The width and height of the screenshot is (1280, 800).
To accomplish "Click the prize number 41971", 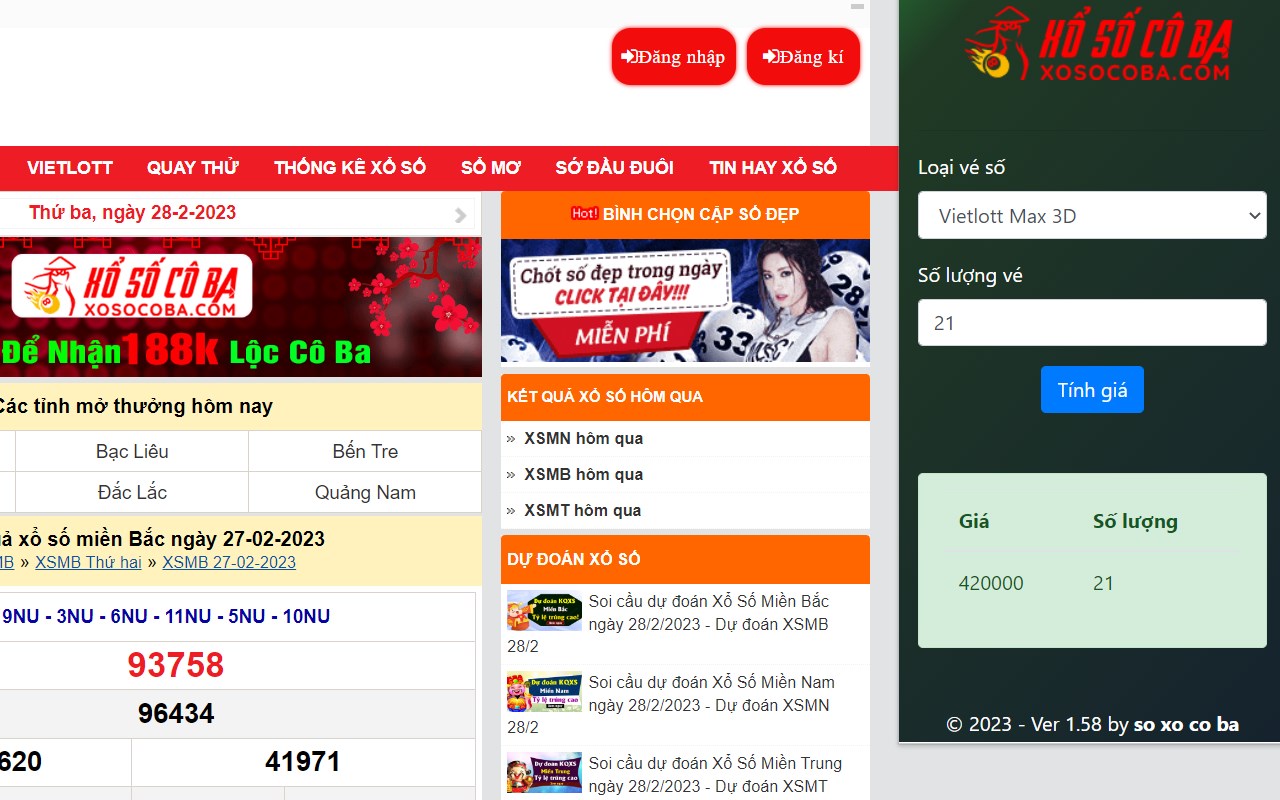I will 303,762.
